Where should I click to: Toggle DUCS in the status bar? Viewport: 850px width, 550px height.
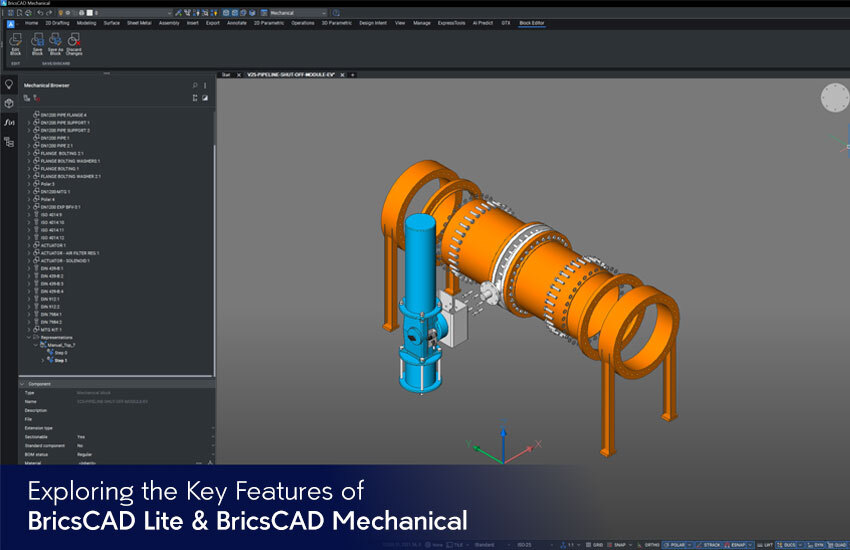click(787, 545)
